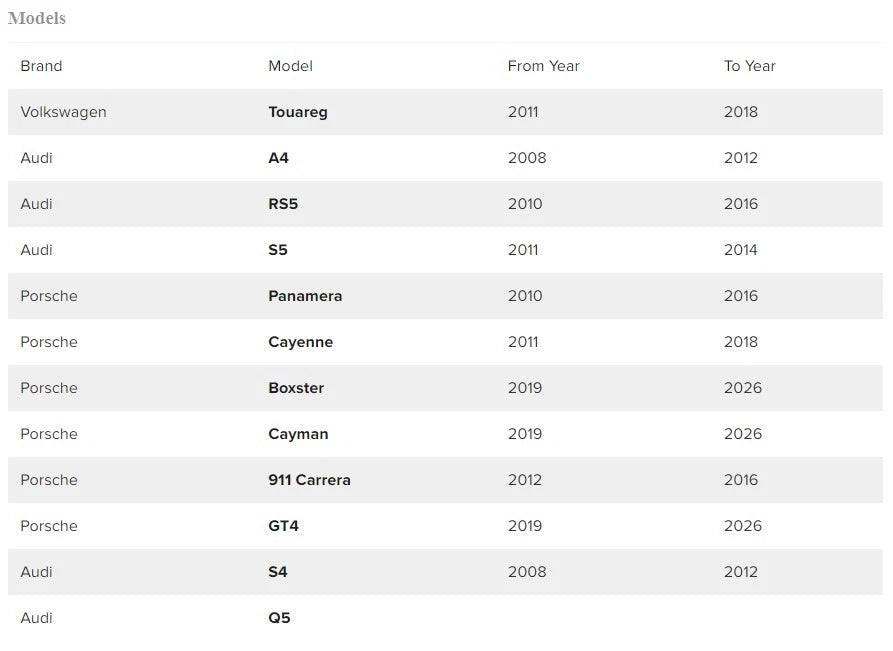
Task: Click the Boxster model name
Action: 296,388
